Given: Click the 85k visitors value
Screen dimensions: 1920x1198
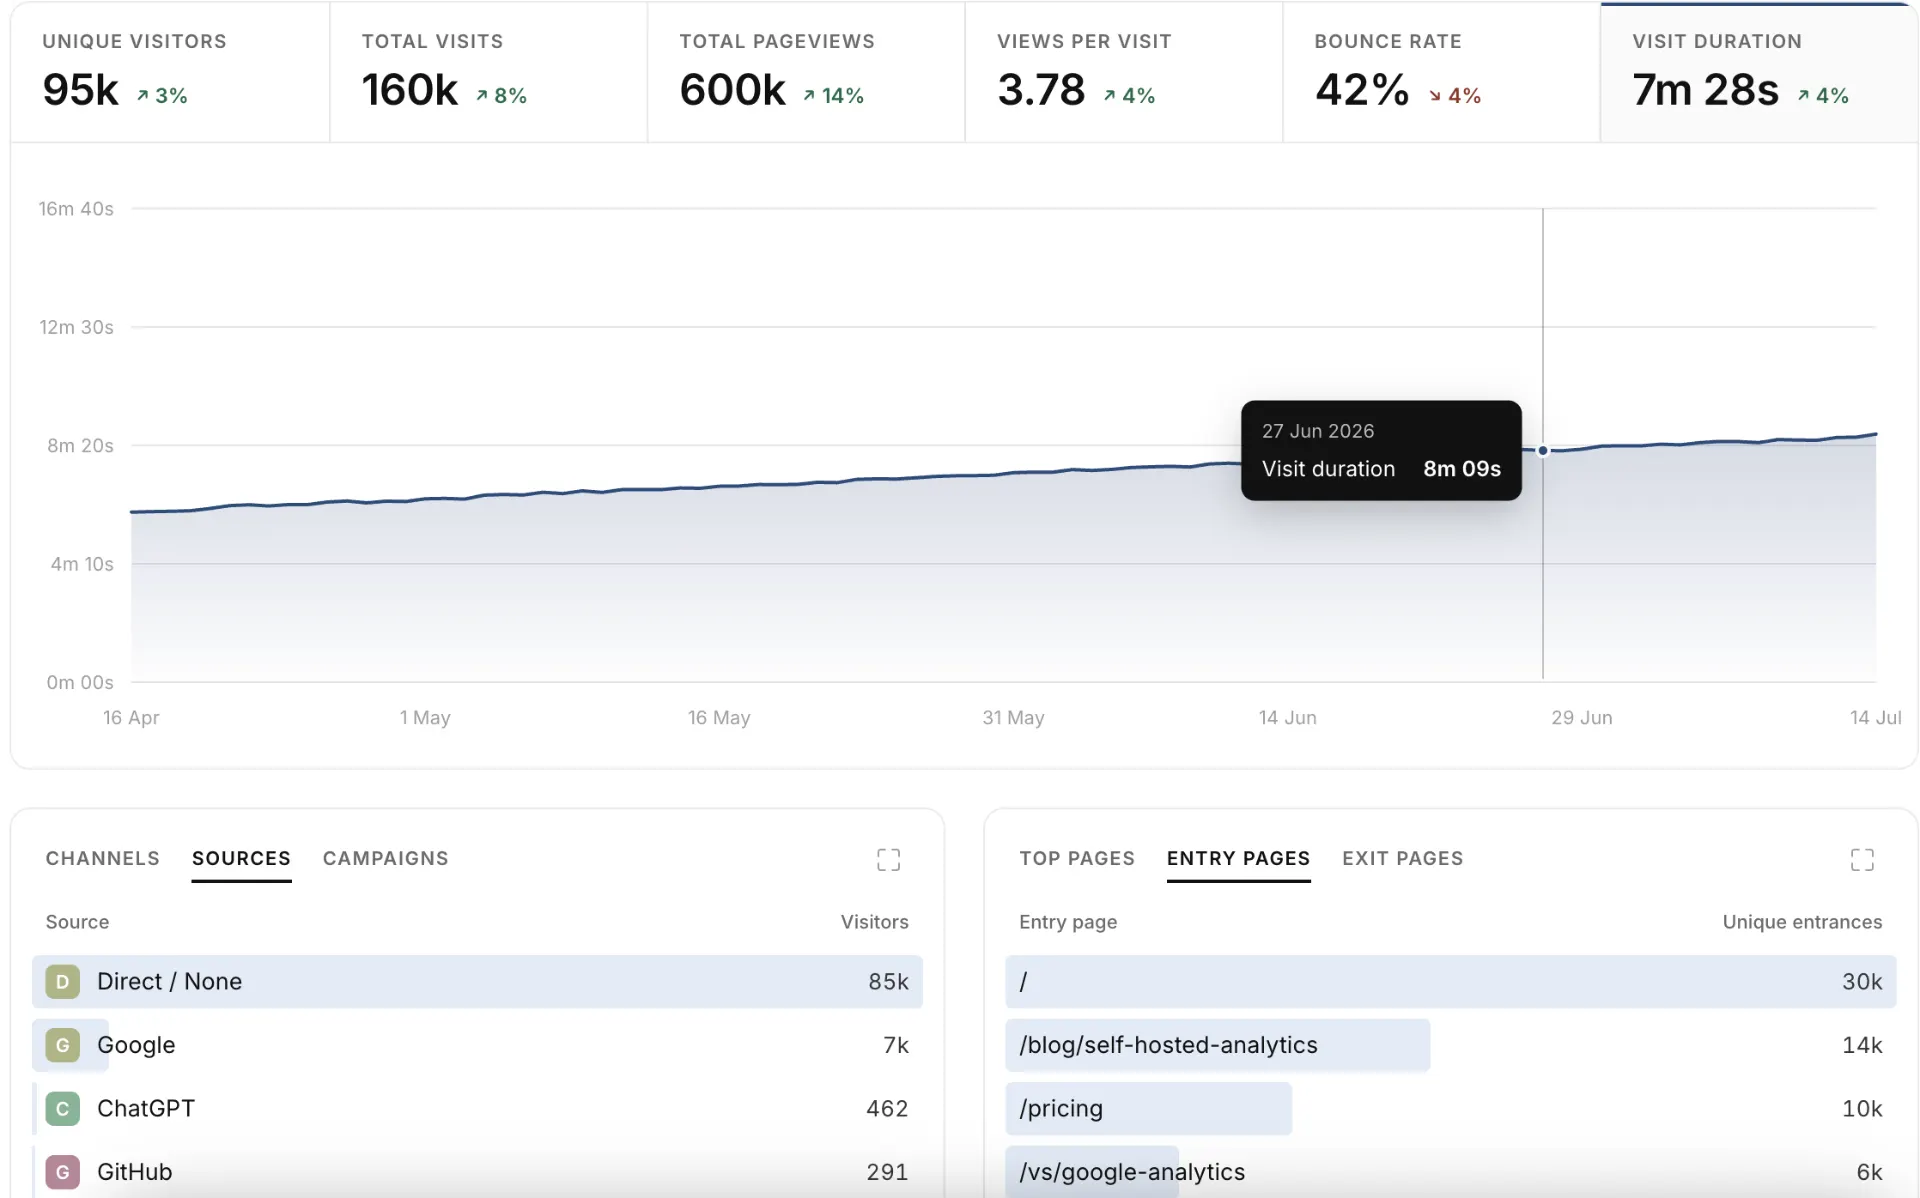Looking at the screenshot, I should click(888, 981).
